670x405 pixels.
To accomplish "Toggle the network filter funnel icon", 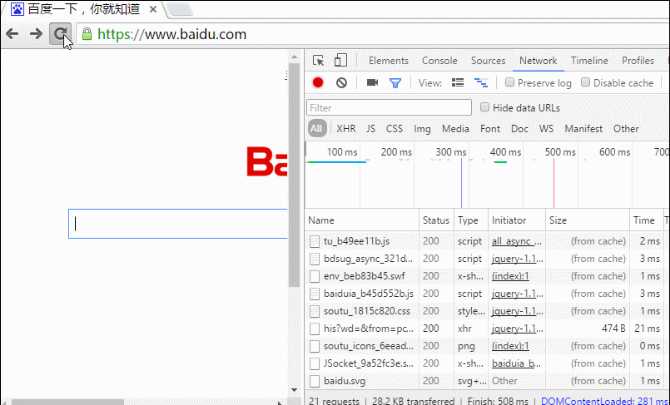I will tap(395, 83).
